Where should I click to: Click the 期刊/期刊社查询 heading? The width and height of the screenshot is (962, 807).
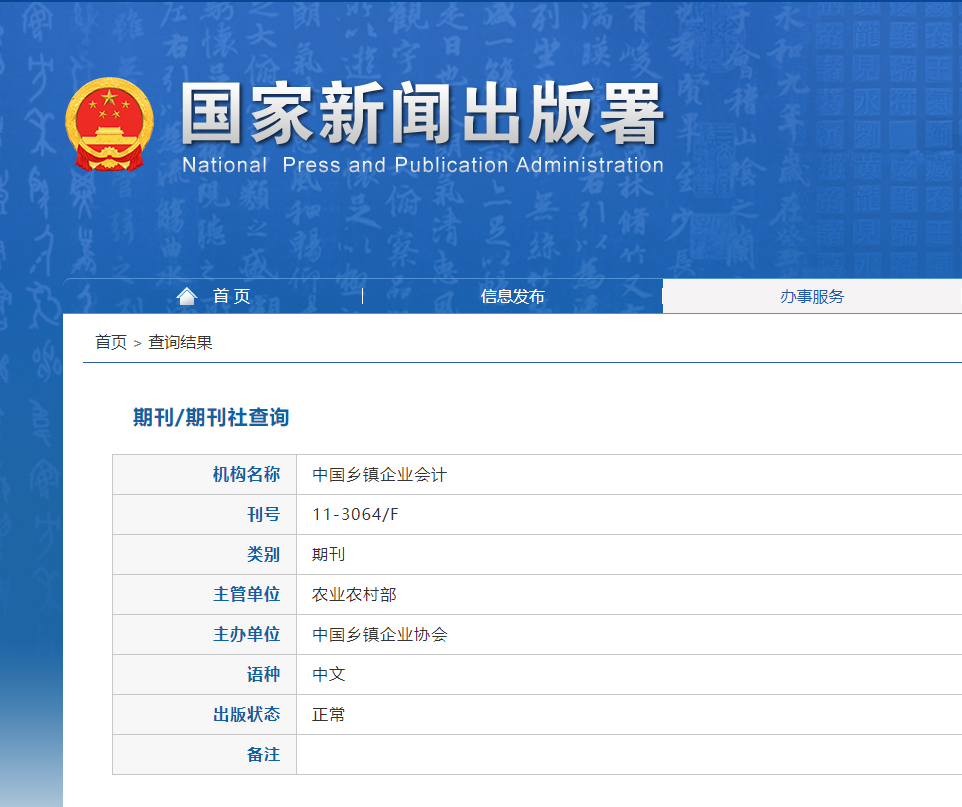[x=211, y=417]
